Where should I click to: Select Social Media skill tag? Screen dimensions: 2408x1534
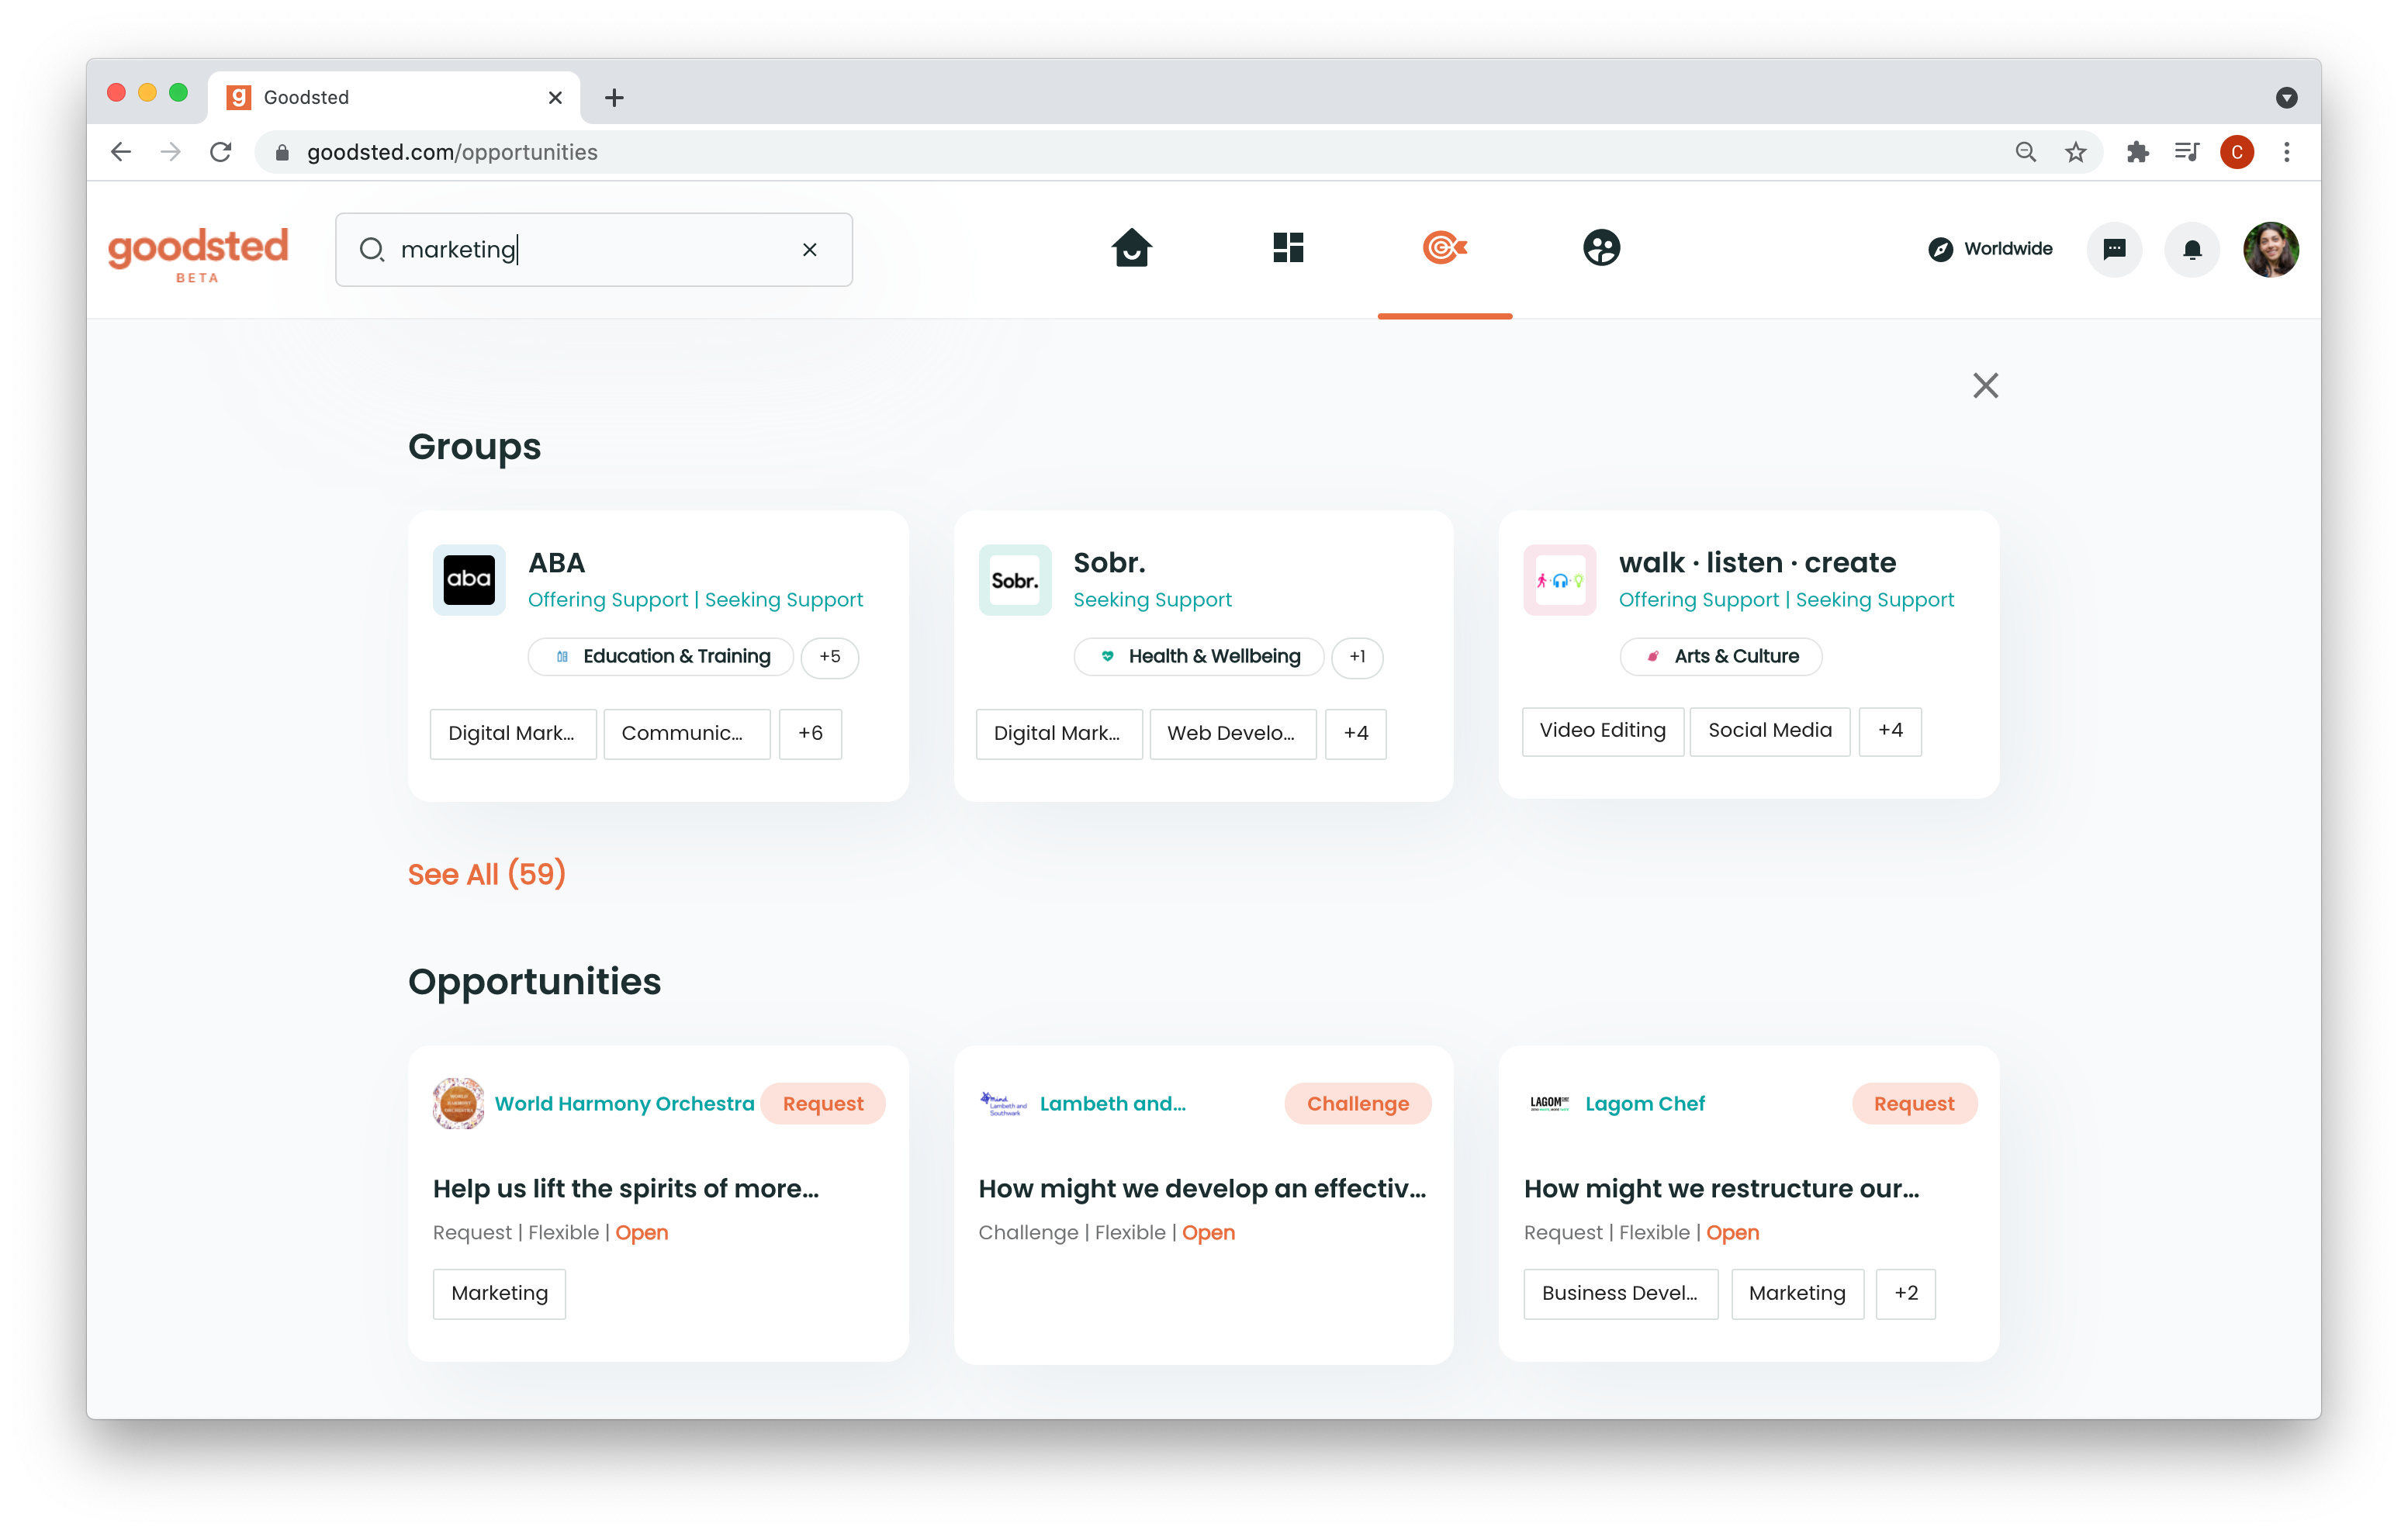point(1770,731)
